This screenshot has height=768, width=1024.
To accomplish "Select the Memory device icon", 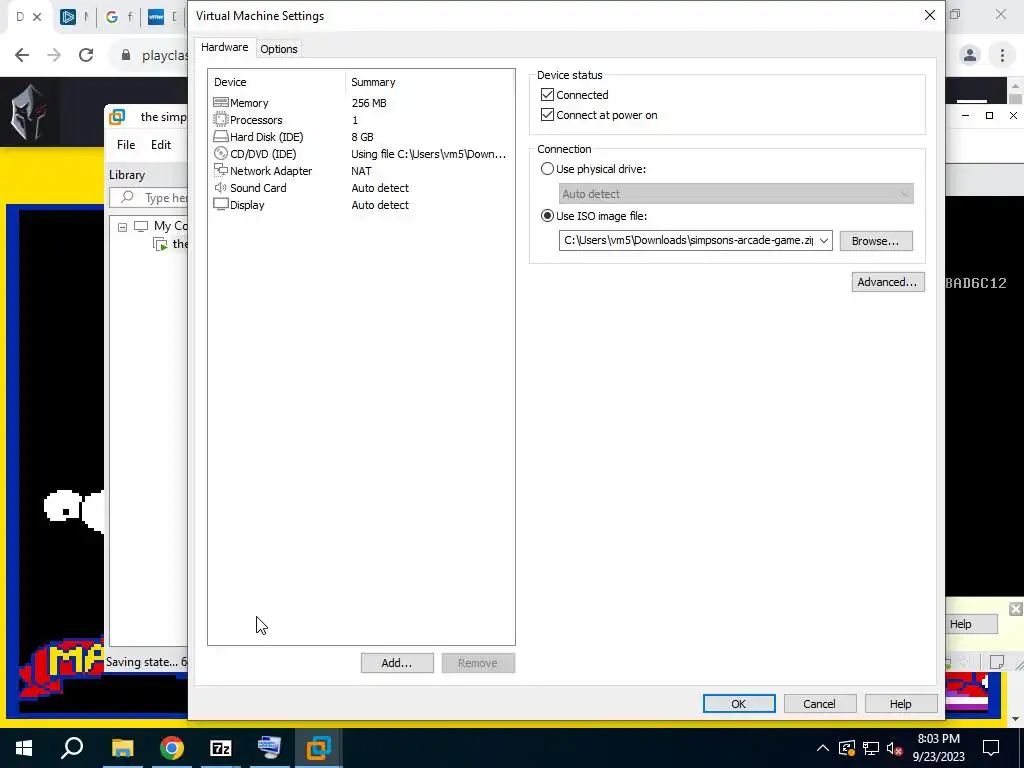I will pos(221,103).
